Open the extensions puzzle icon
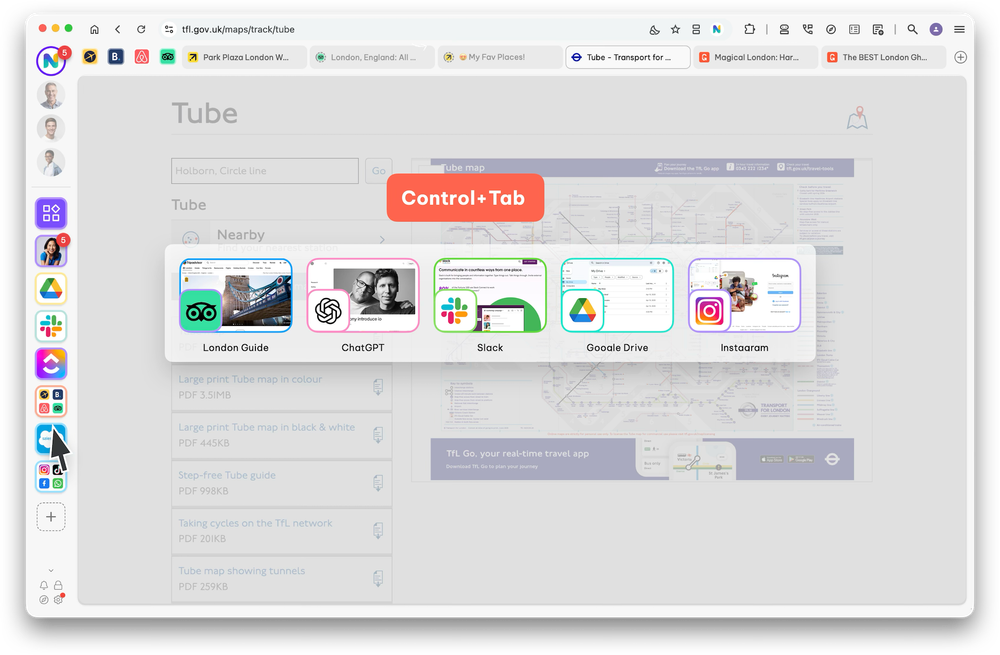 tap(750, 30)
